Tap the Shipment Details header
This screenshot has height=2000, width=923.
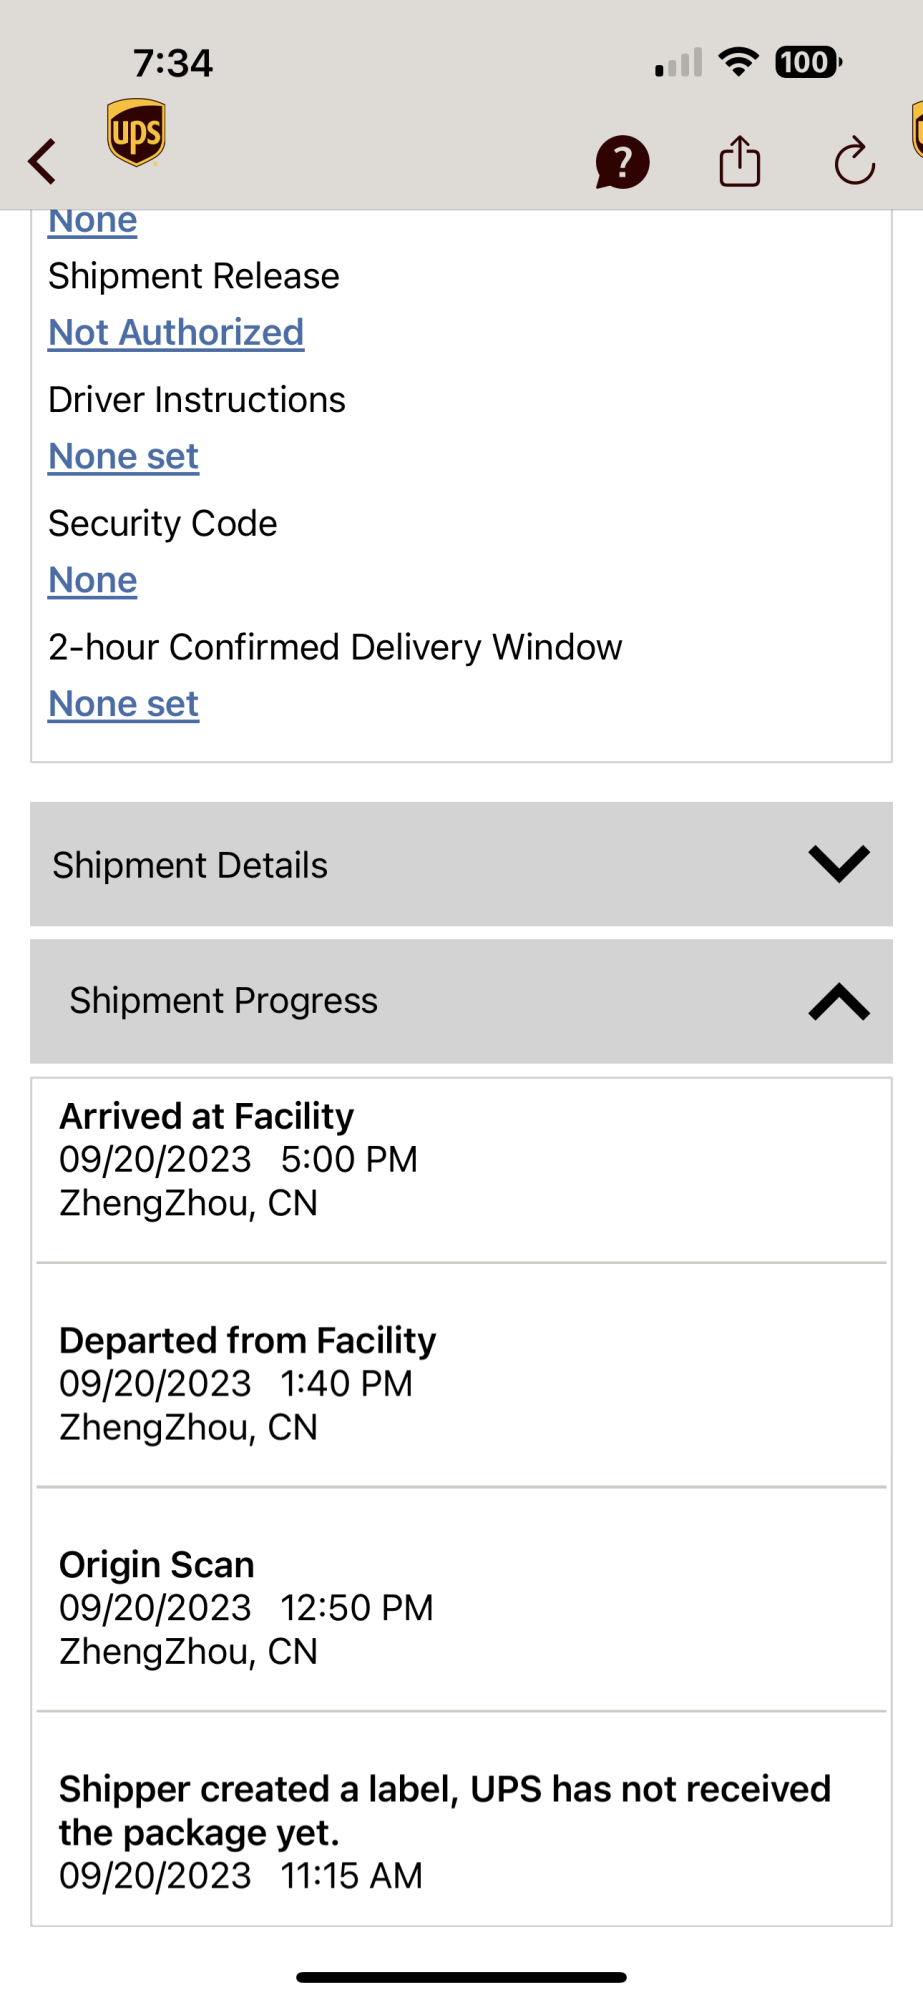click(x=190, y=865)
